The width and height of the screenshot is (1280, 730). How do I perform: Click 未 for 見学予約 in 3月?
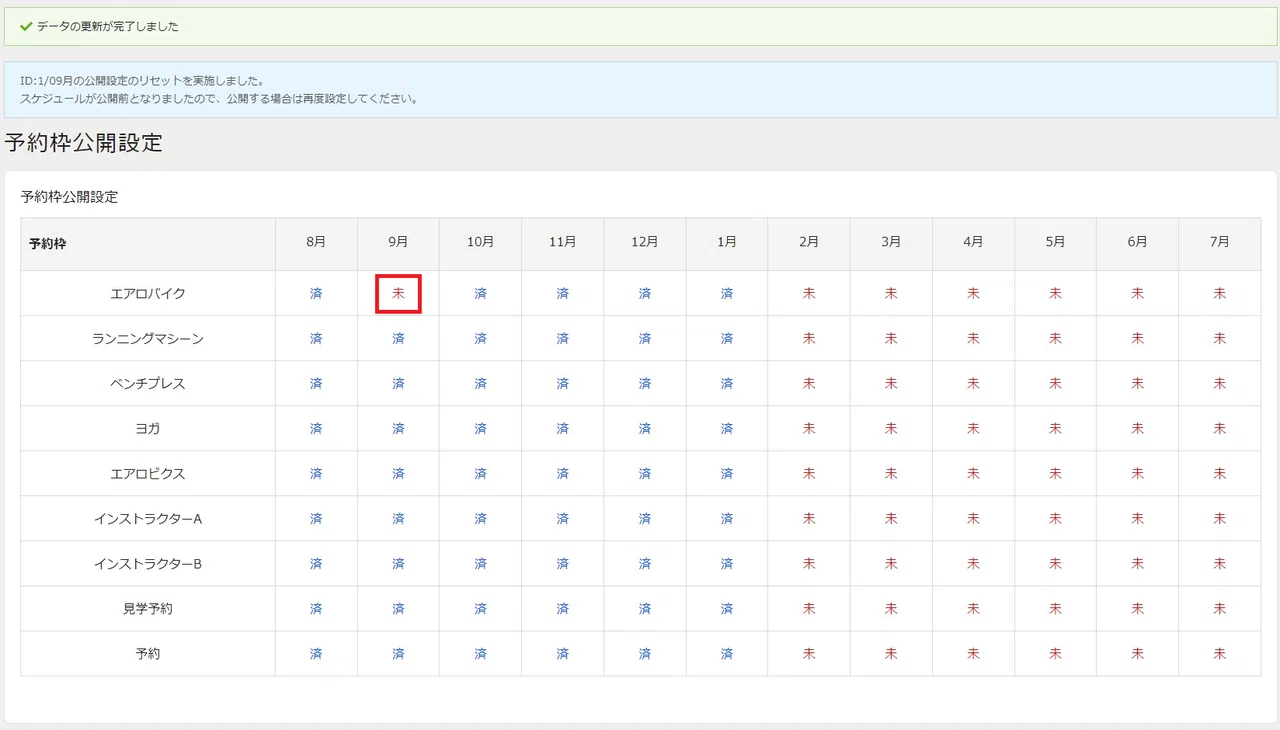(x=891, y=609)
